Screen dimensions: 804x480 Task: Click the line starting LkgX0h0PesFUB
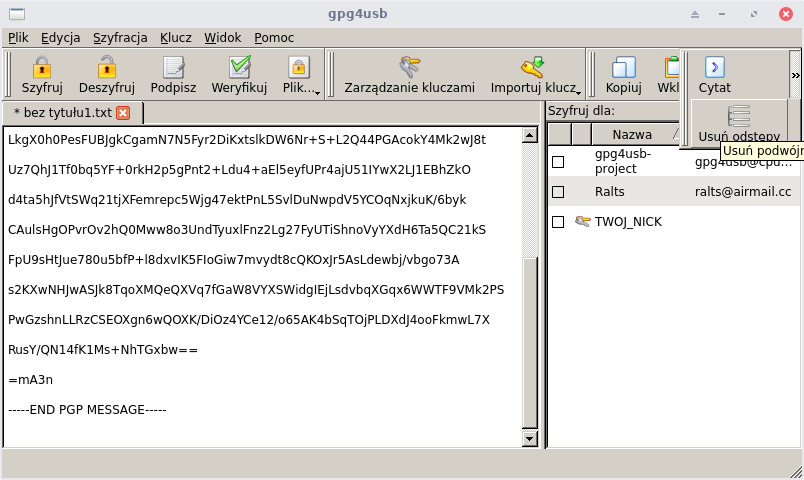(x=247, y=140)
